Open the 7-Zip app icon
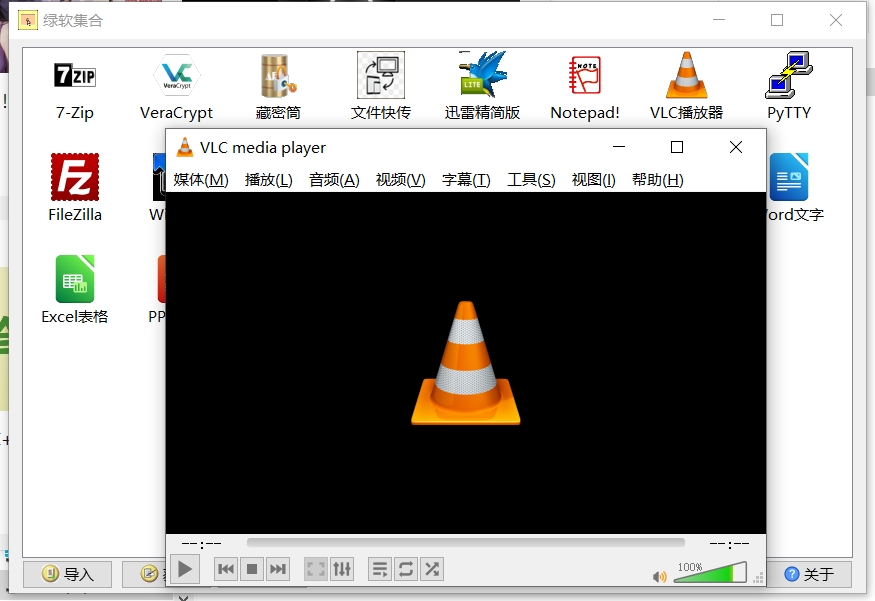Viewport: 875px width, 601px height. tap(75, 76)
